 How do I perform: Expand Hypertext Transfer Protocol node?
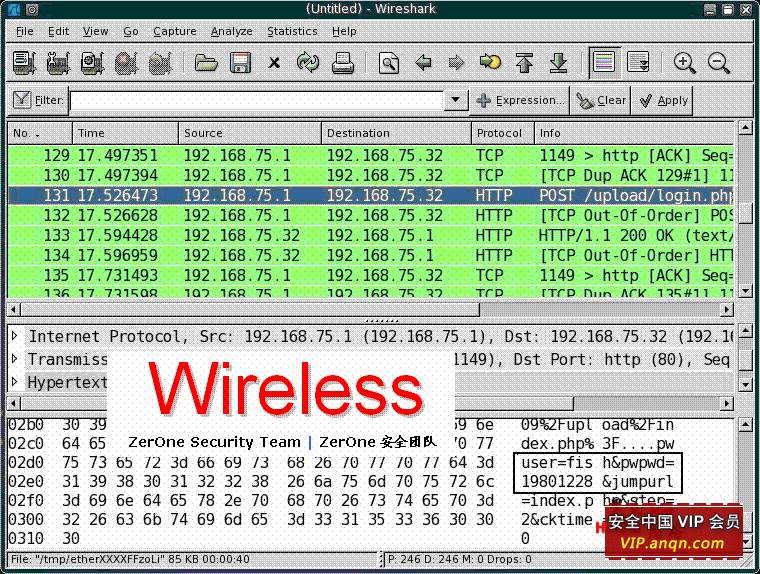15,382
